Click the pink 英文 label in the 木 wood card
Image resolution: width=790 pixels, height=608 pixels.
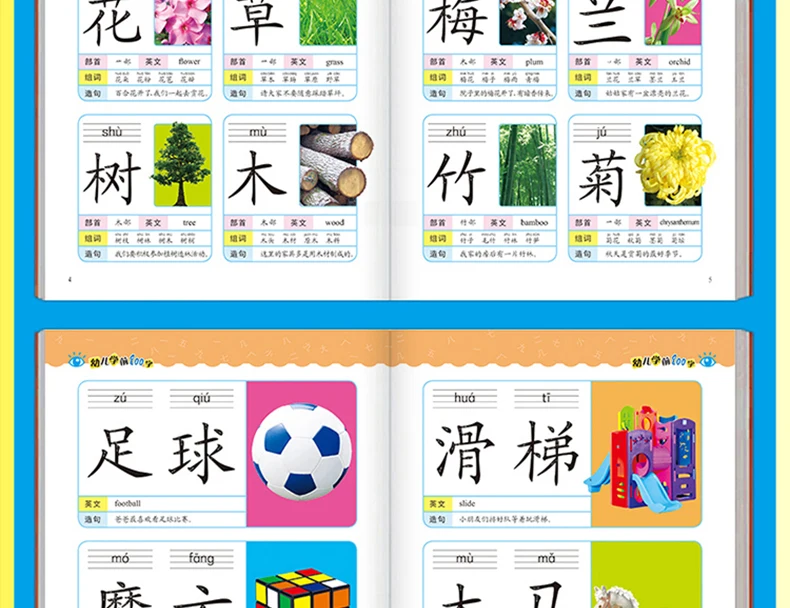point(298,223)
